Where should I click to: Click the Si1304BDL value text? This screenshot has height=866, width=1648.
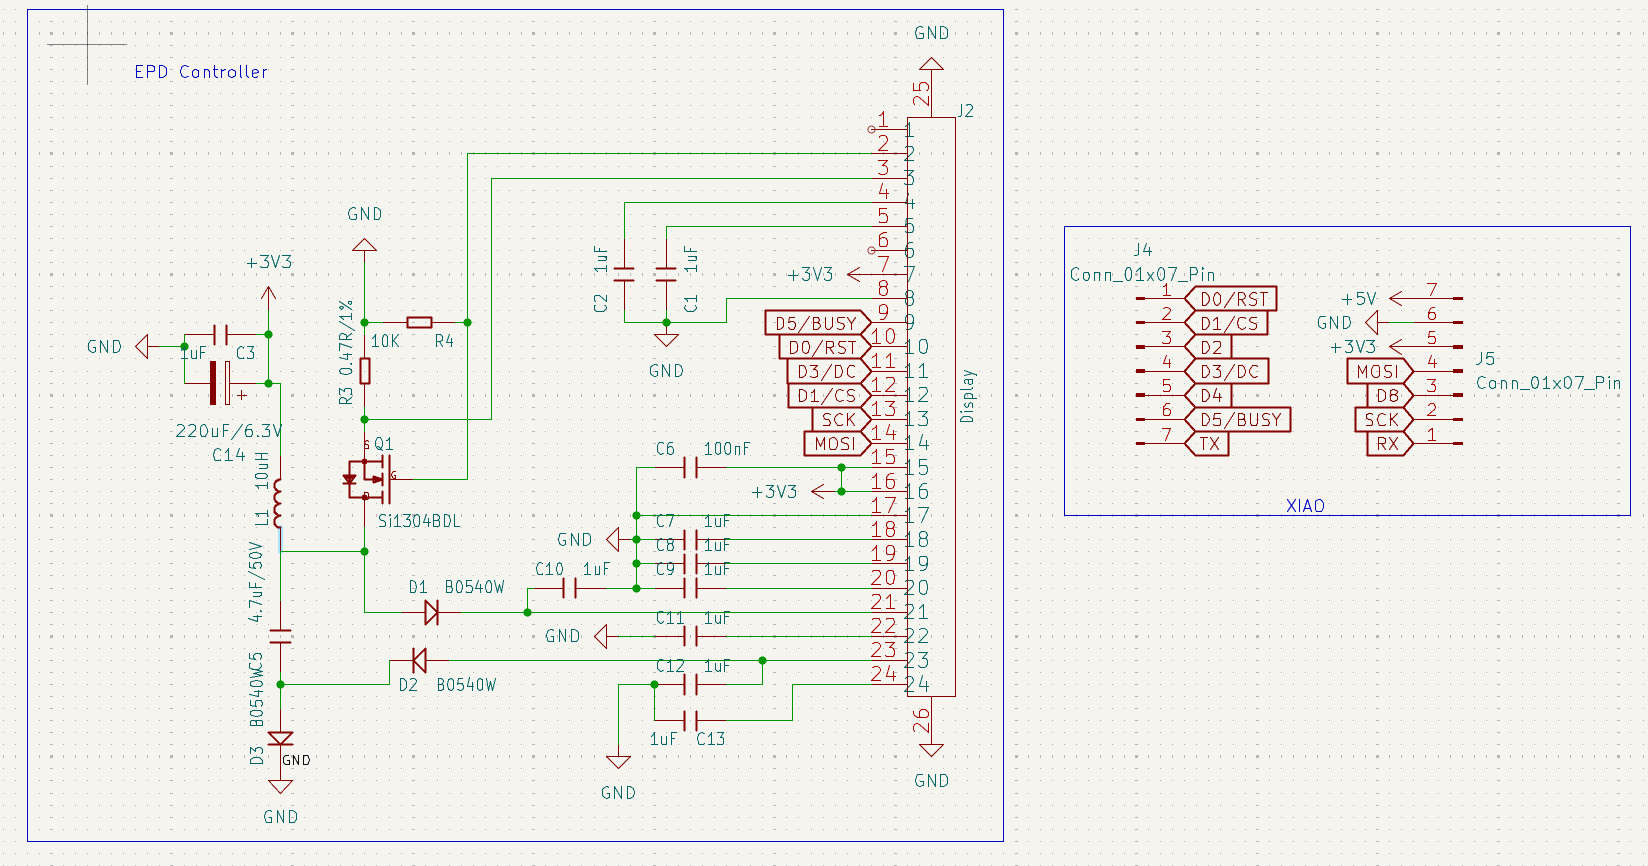pos(419,521)
